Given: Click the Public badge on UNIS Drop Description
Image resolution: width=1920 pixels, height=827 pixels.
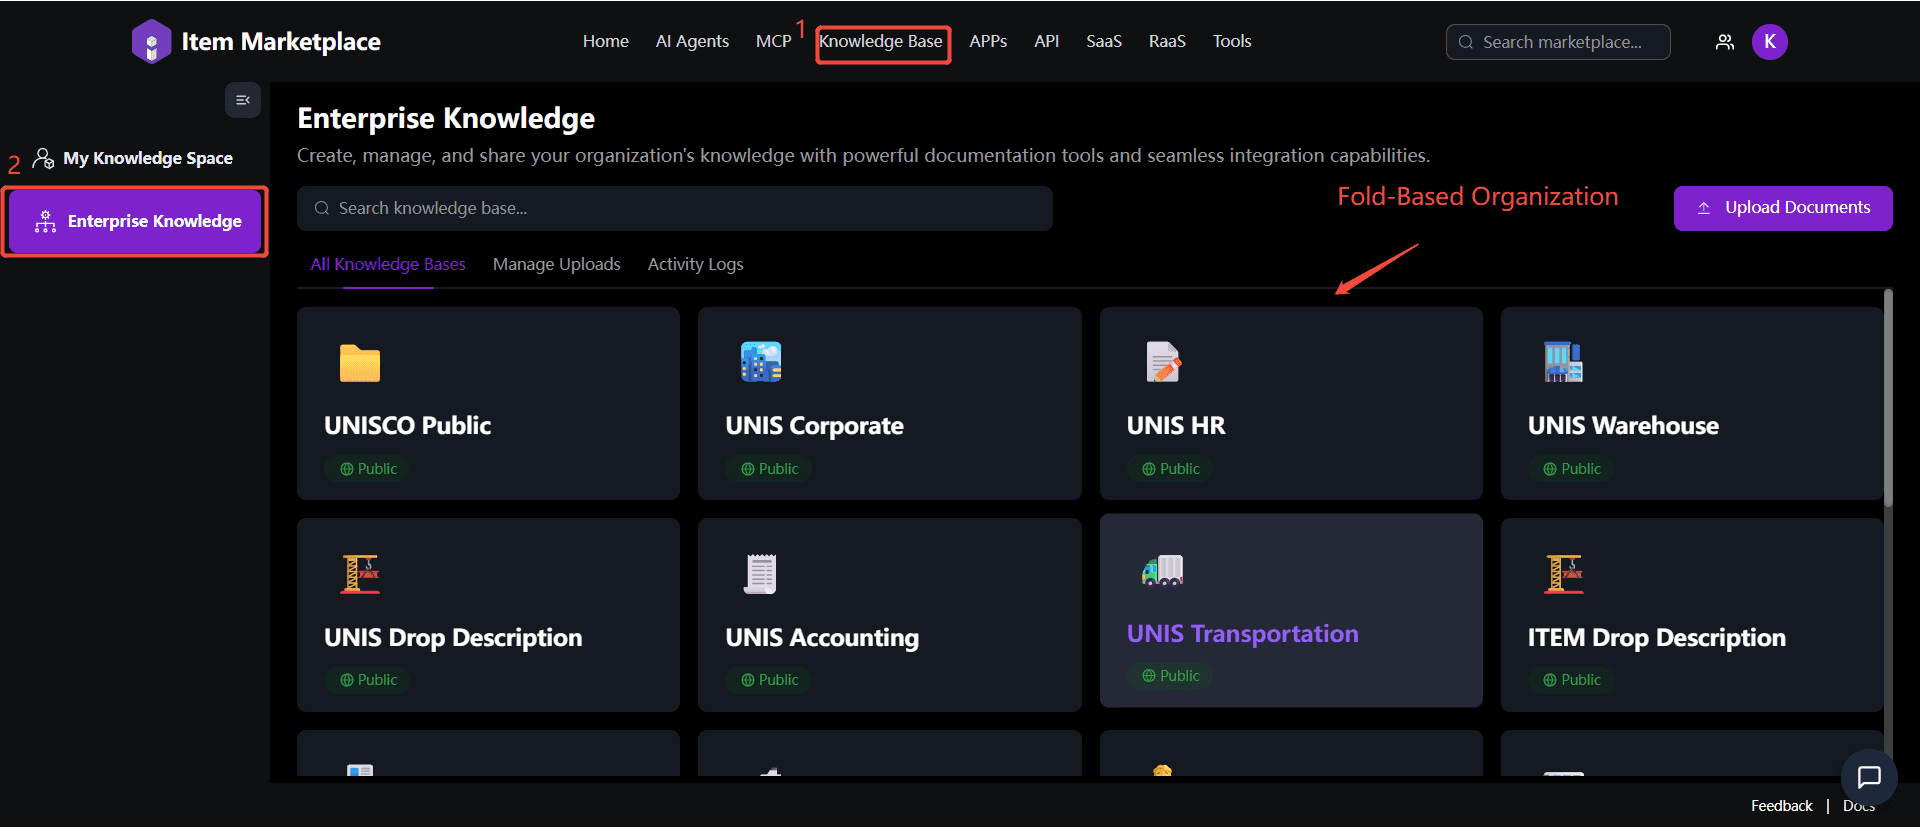Looking at the screenshot, I should click(368, 680).
